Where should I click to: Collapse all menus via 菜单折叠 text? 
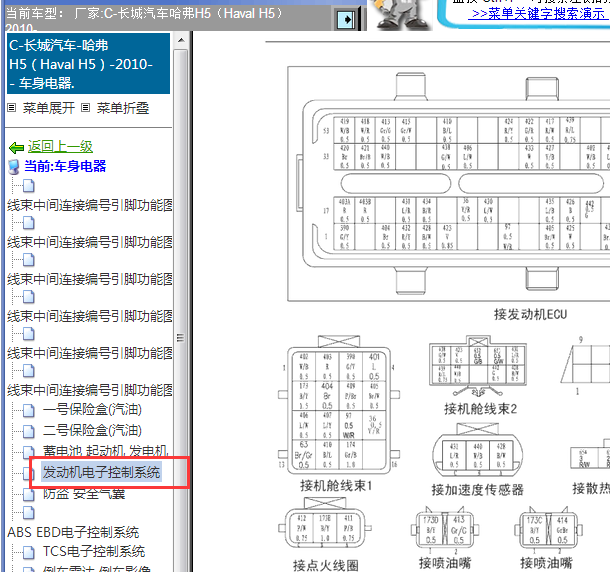click(x=123, y=108)
